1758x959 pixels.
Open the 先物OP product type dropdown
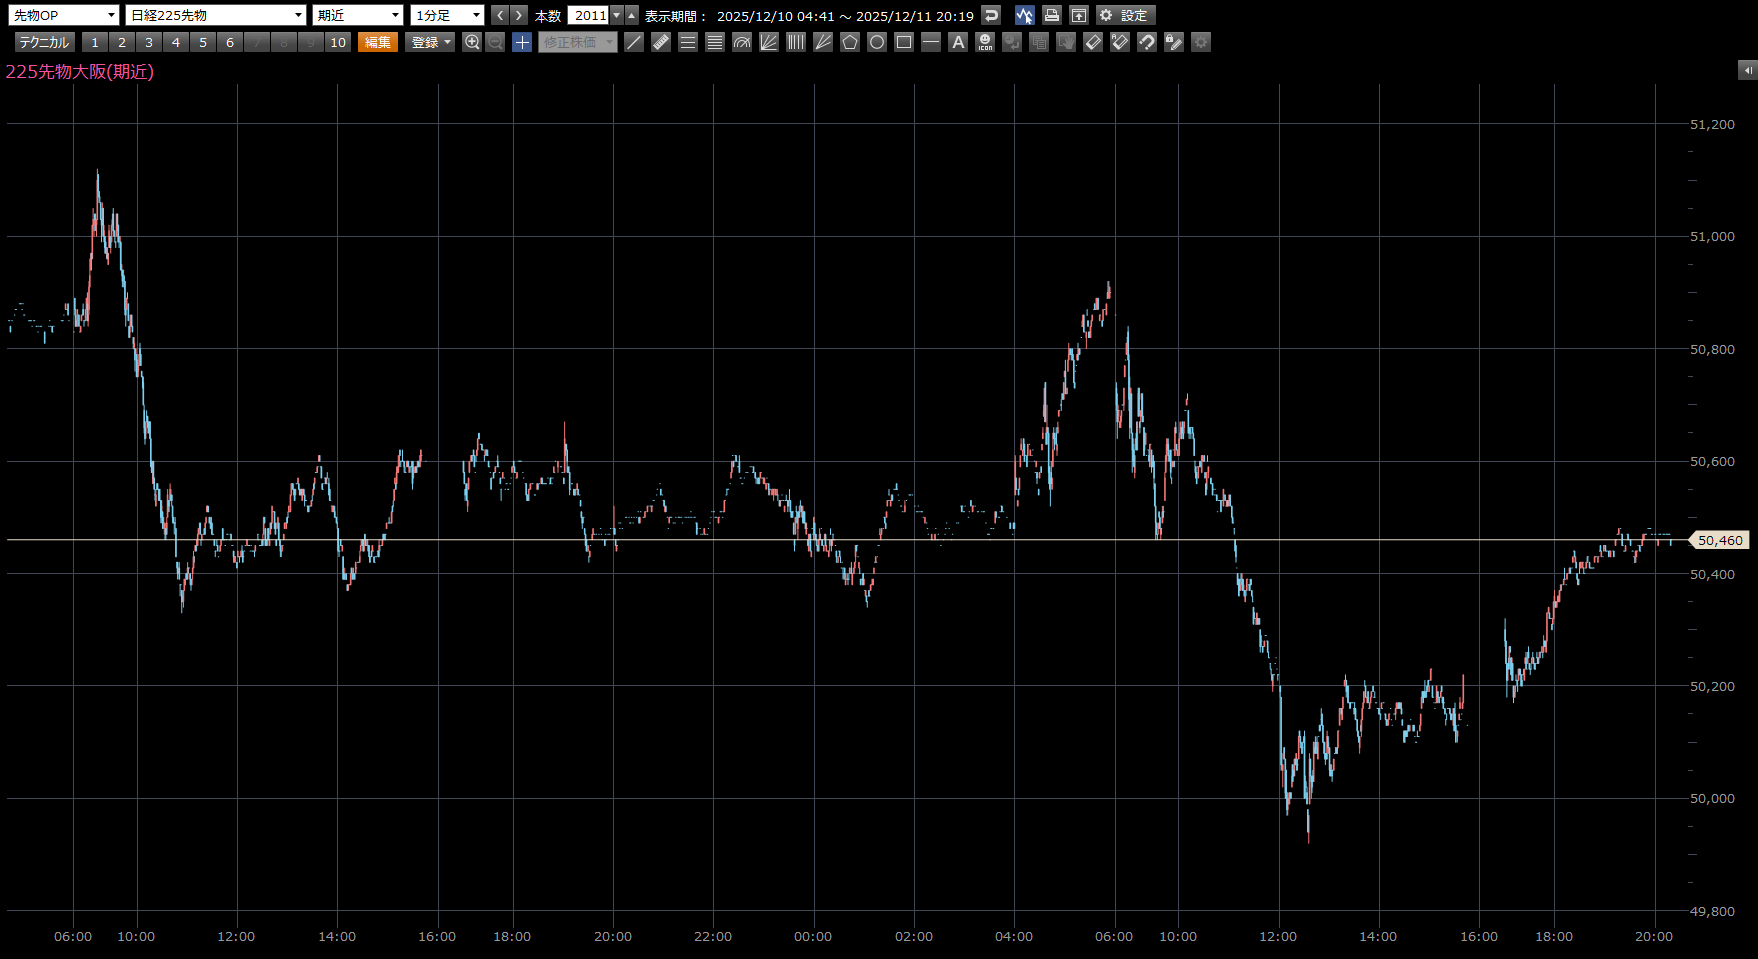pos(64,15)
